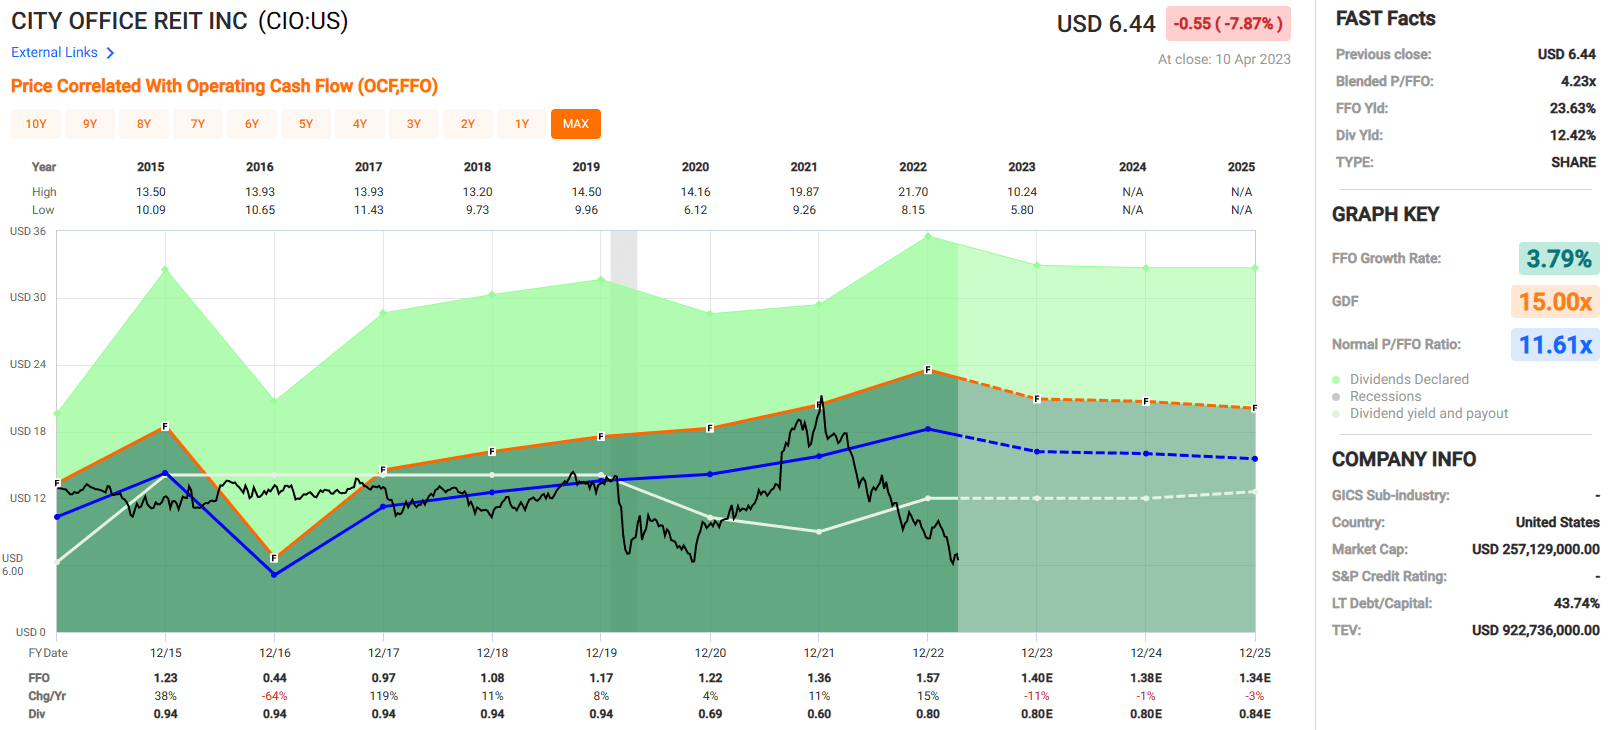Viewport: 1611px width, 730px height.
Task: Choose the MAX time range button
Action: pos(576,124)
